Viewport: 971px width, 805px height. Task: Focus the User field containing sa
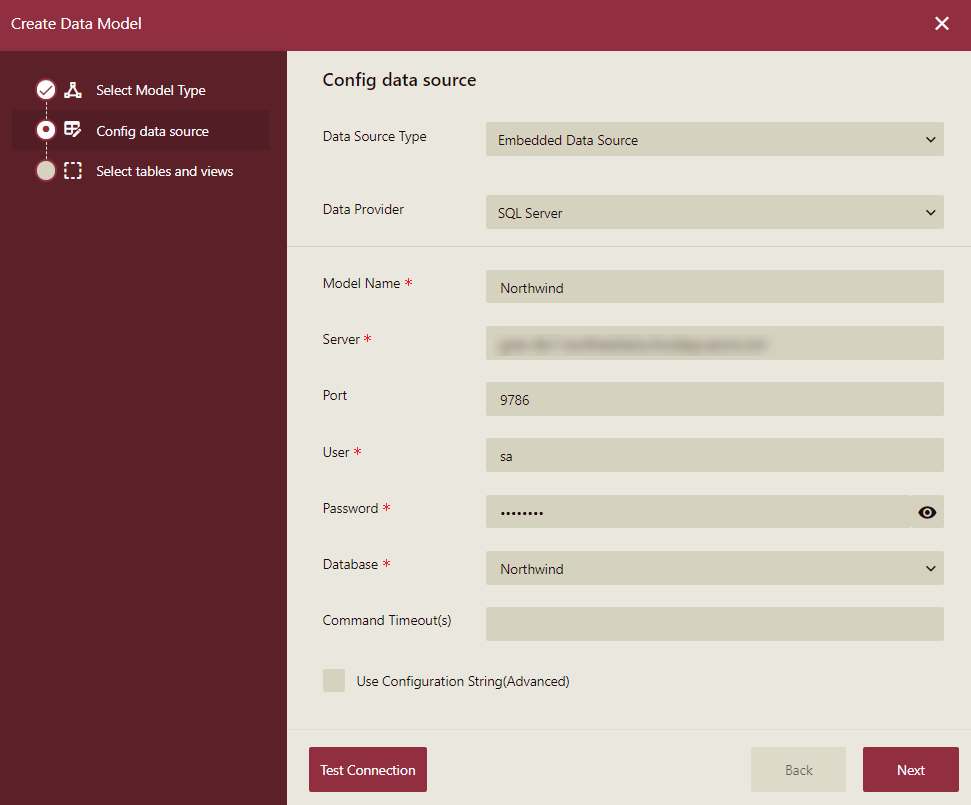(x=714, y=455)
